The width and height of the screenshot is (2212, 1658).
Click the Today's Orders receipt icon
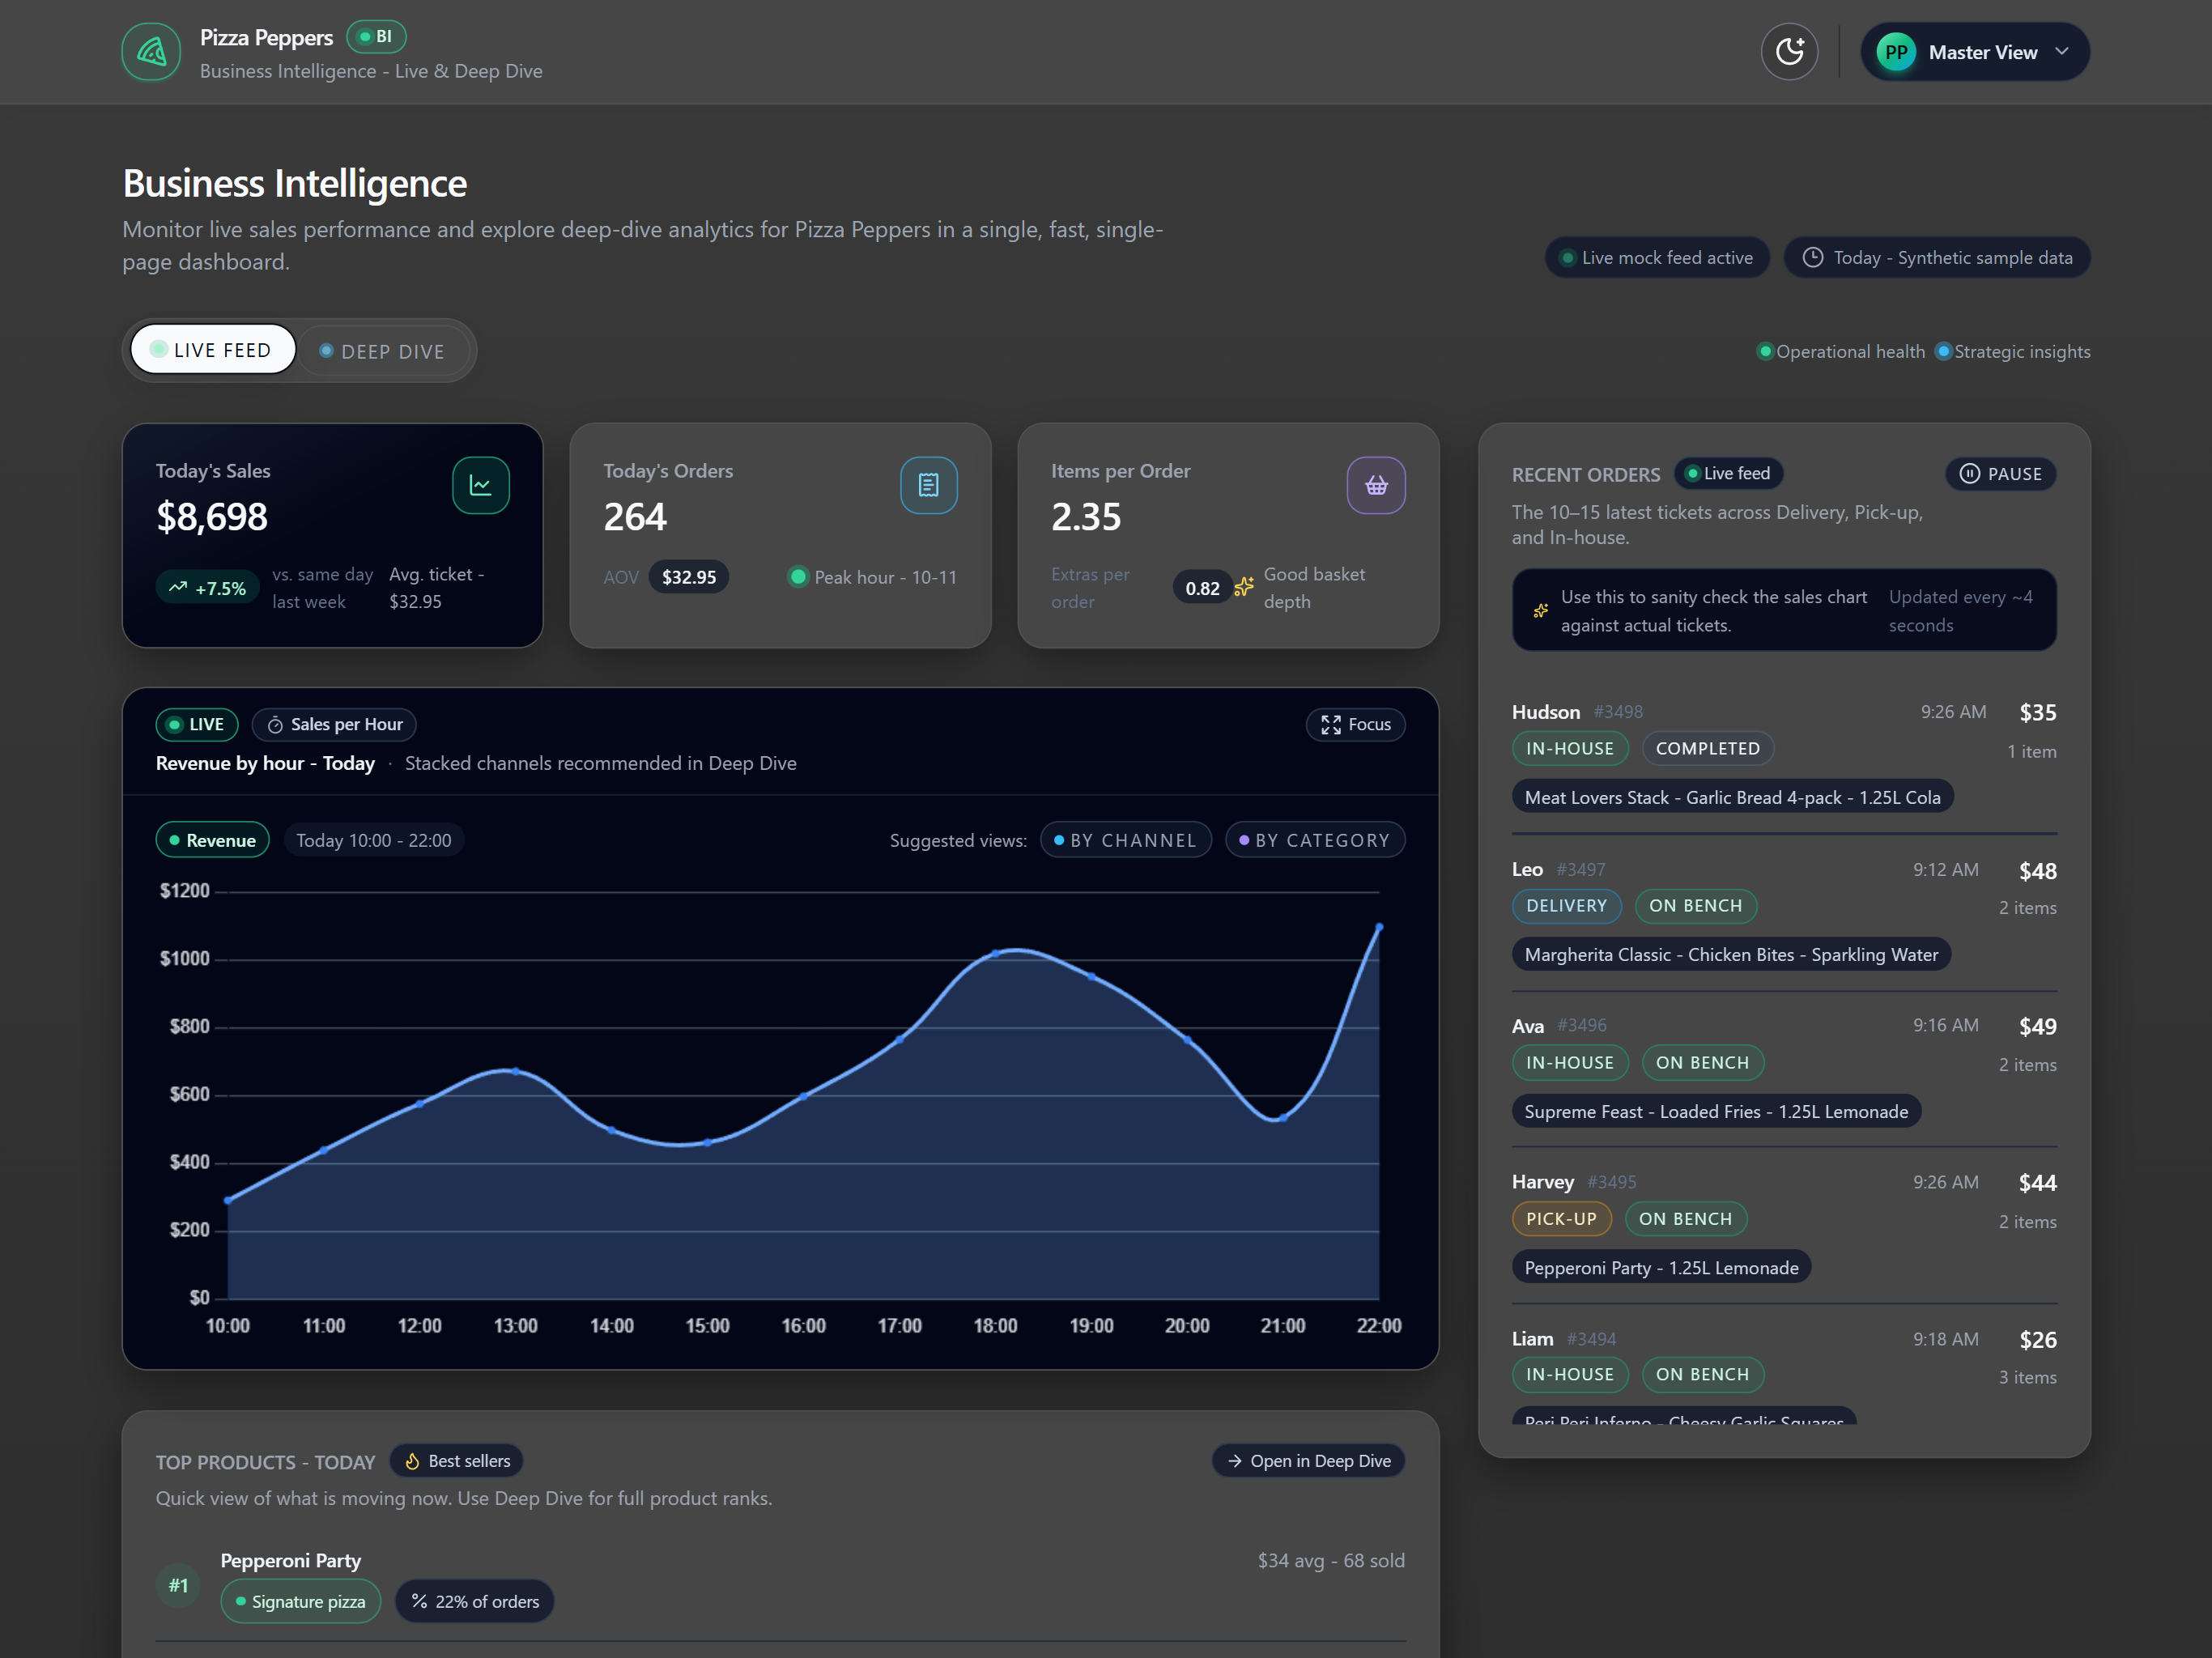(928, 486)
